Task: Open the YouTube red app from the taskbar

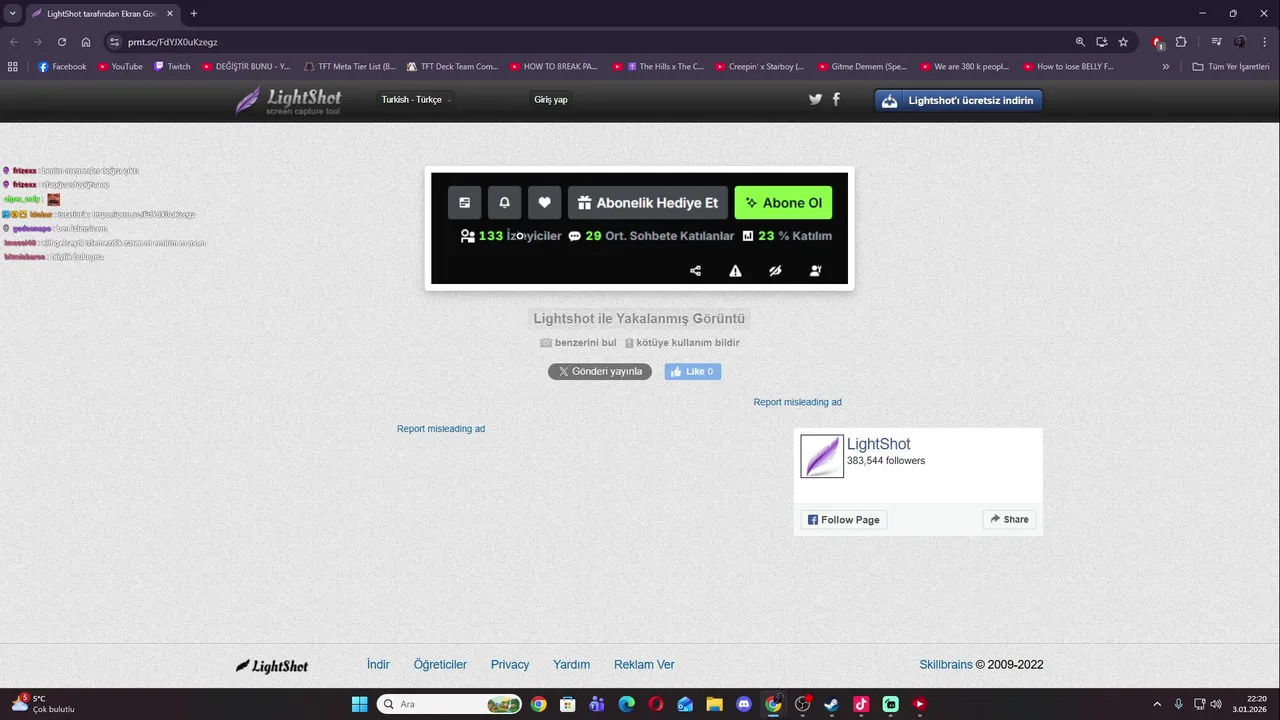Action: 919,704
